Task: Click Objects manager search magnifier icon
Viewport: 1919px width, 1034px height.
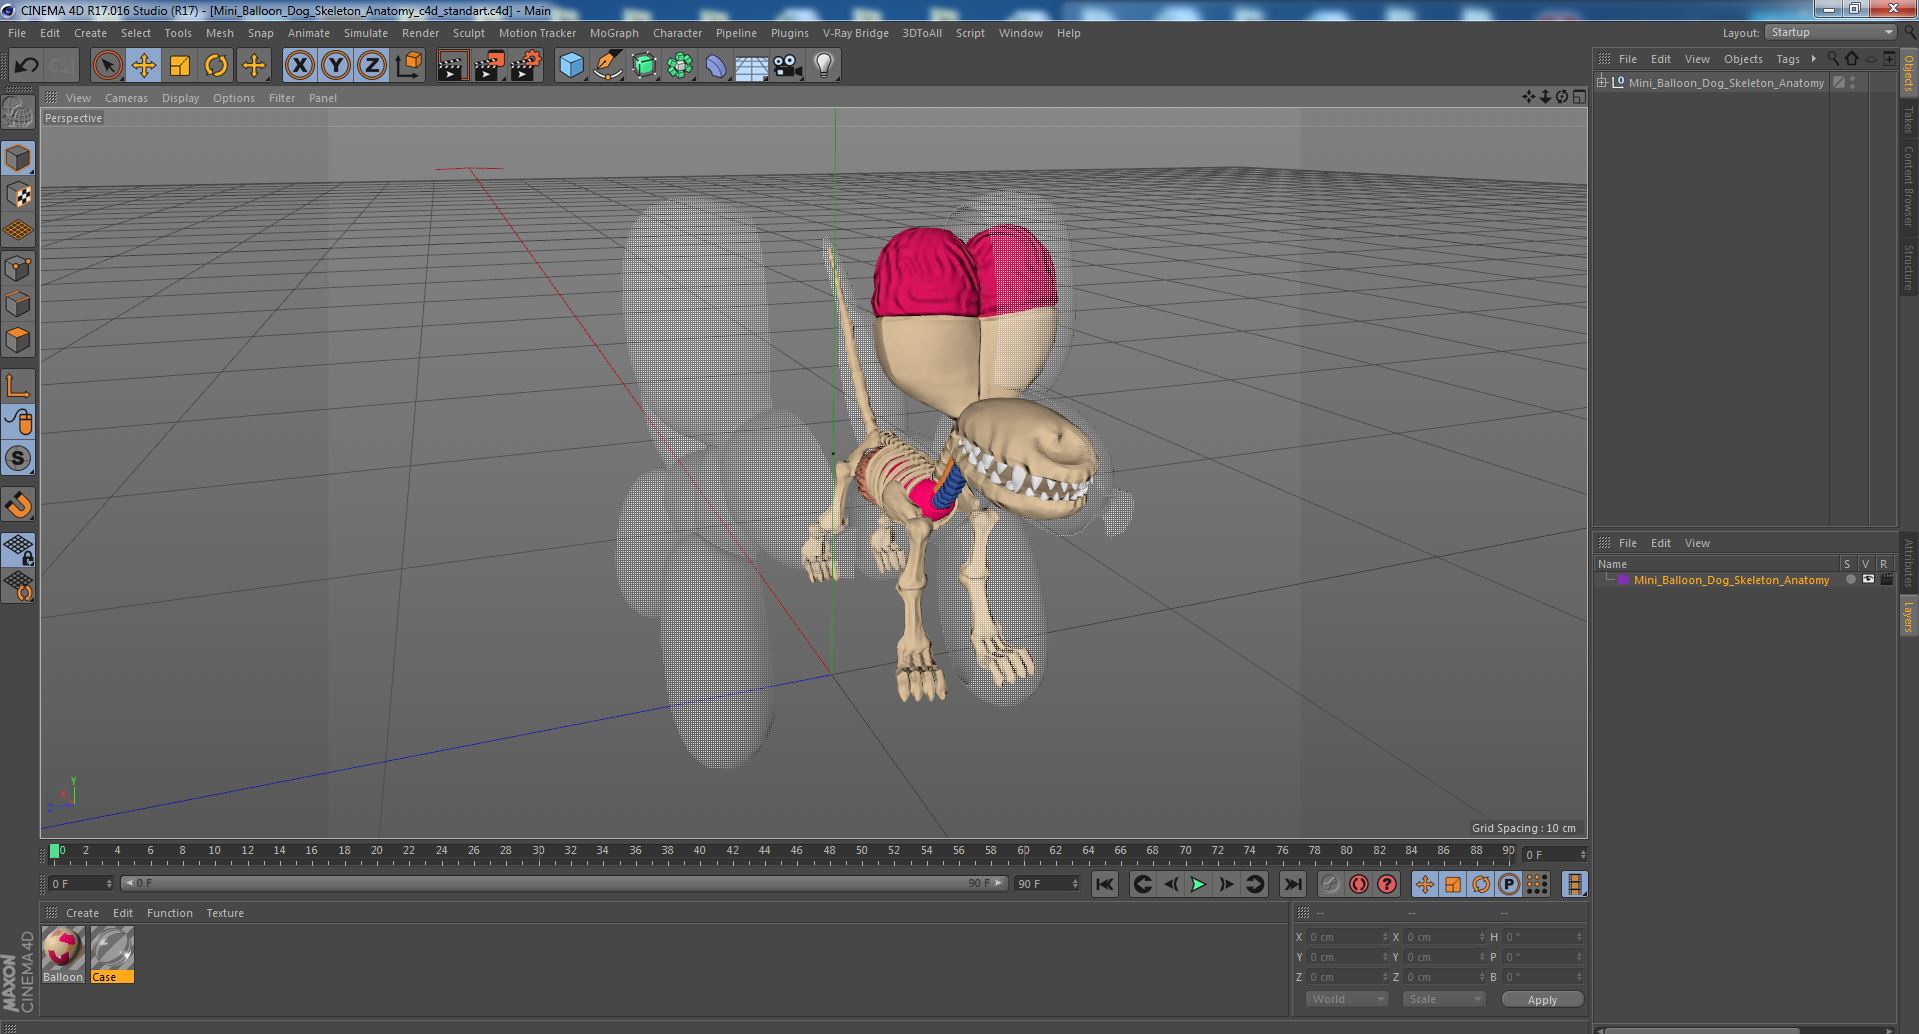Action: 1832,59
